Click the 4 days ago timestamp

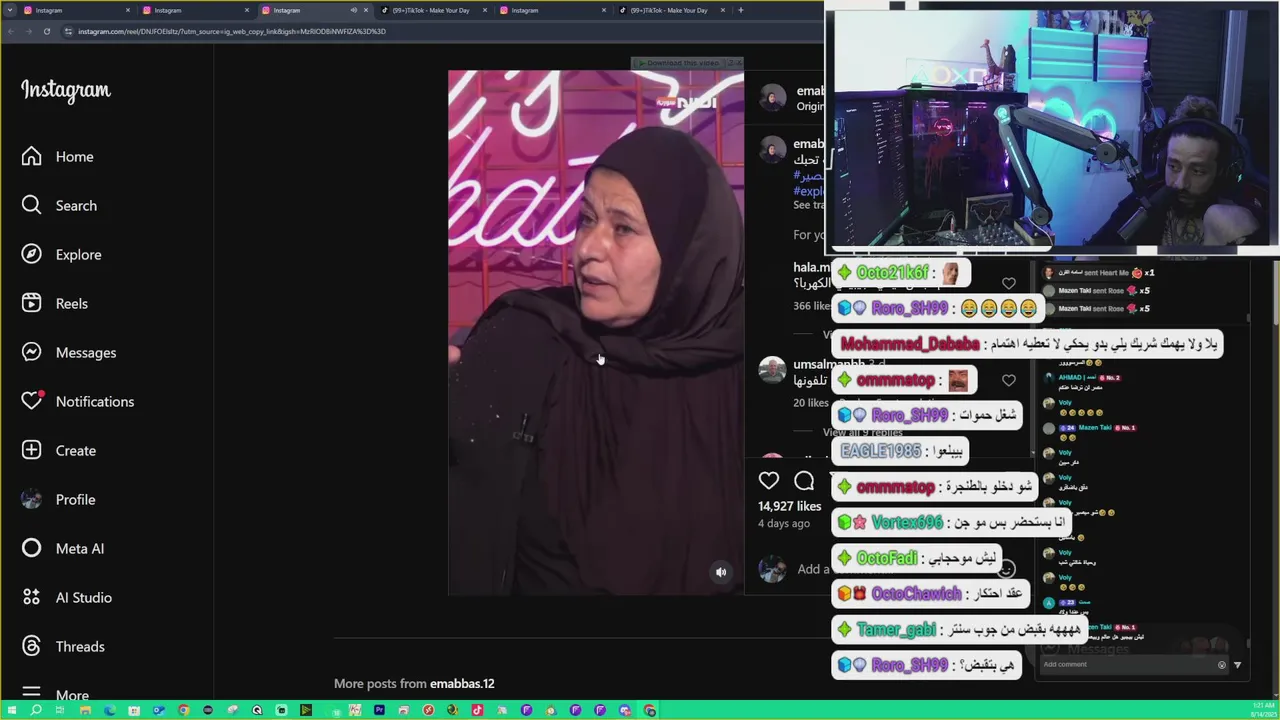pos(784,524)
